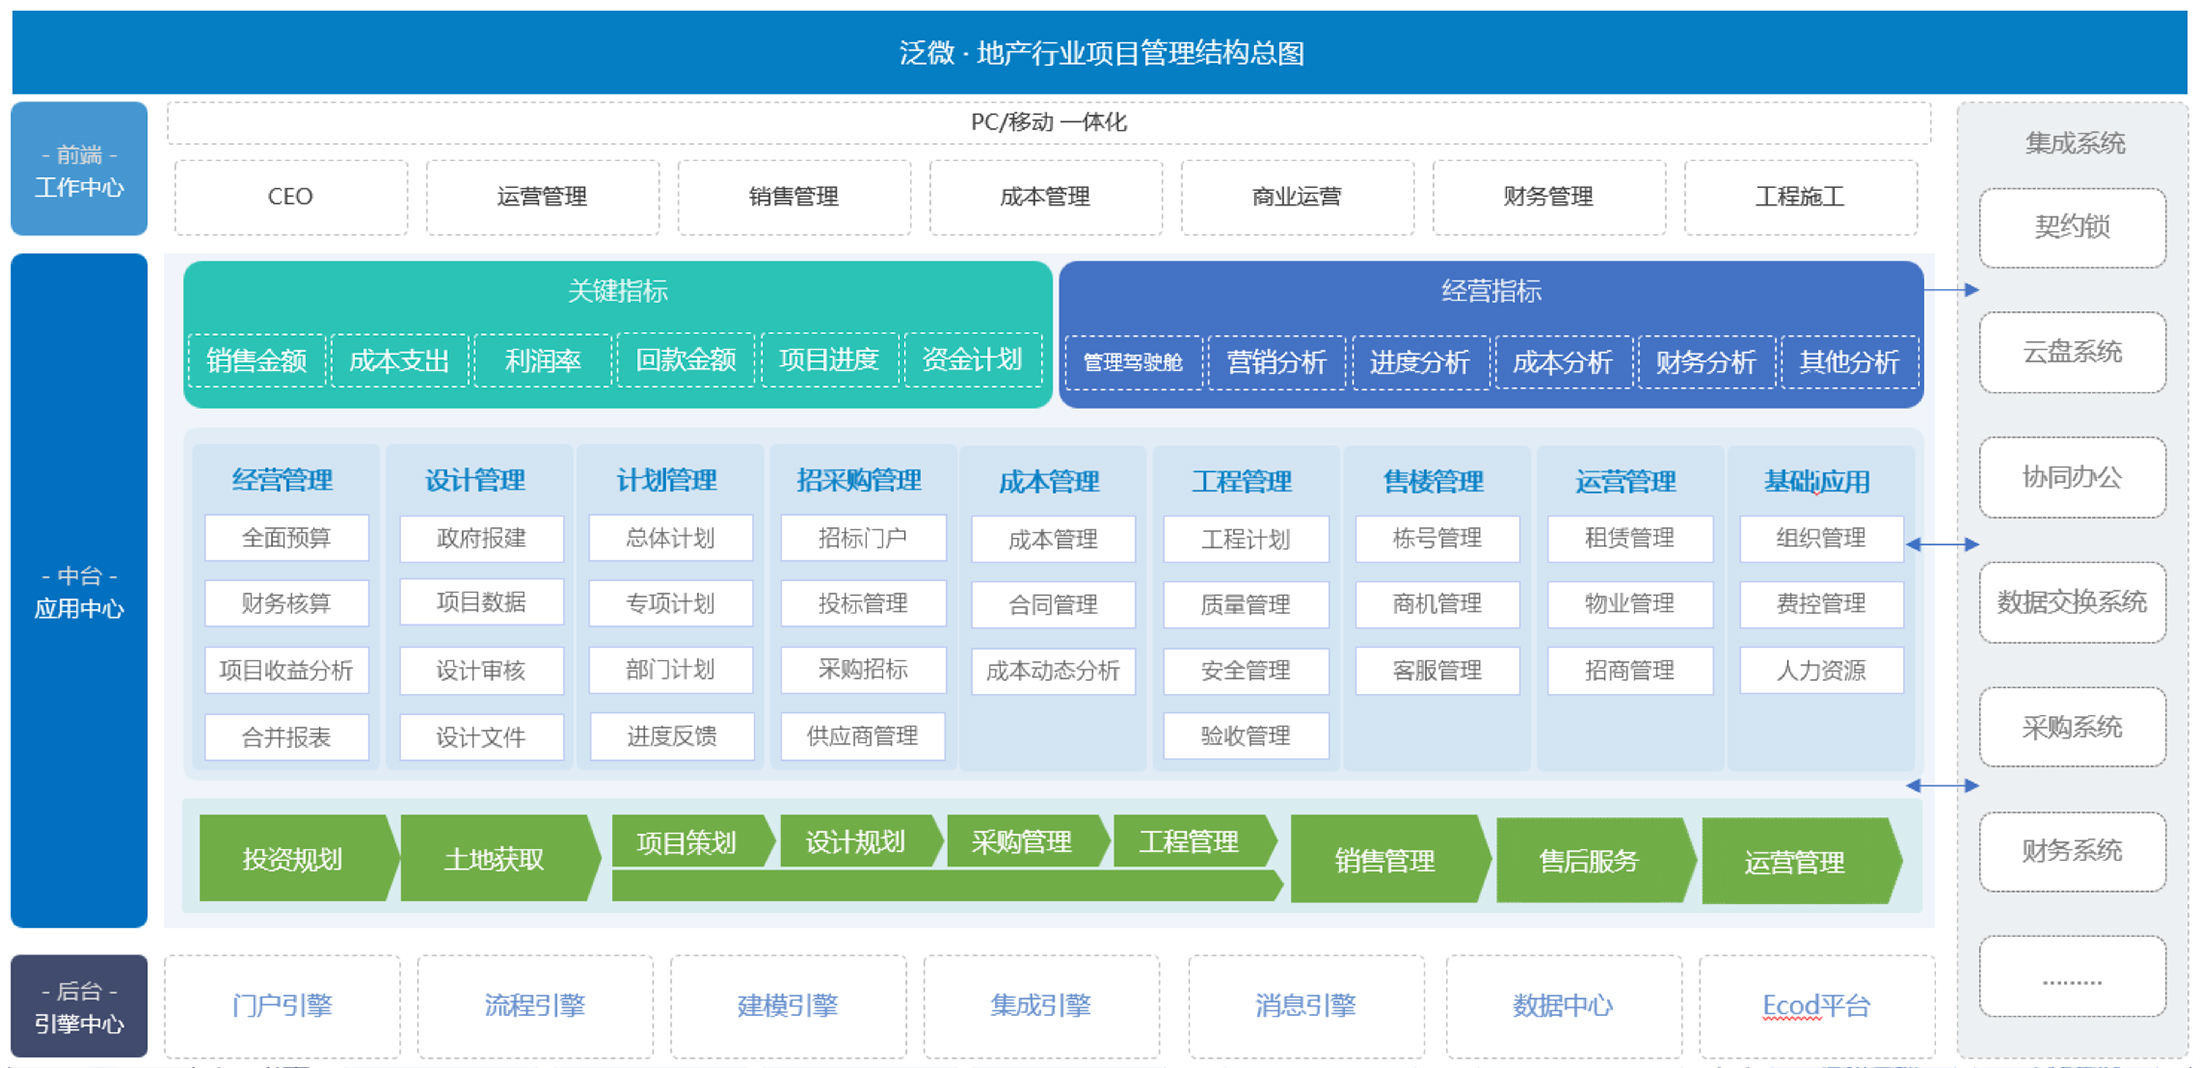Open the 销售金额 key indicator
This screenshot has height=1068, width=2200.
tap(256, 361)
